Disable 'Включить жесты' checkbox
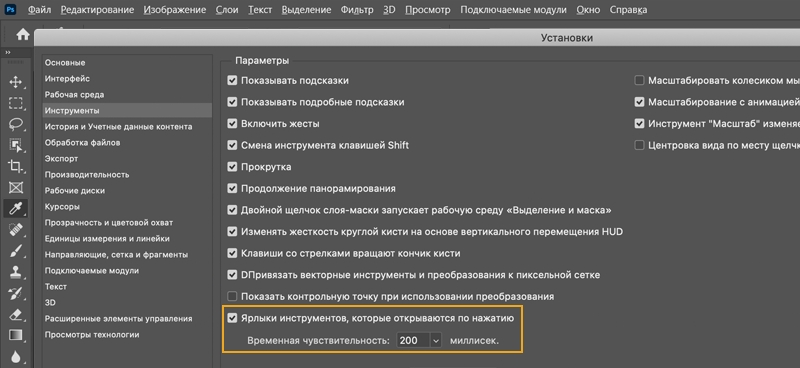 (x=233, y=124)
